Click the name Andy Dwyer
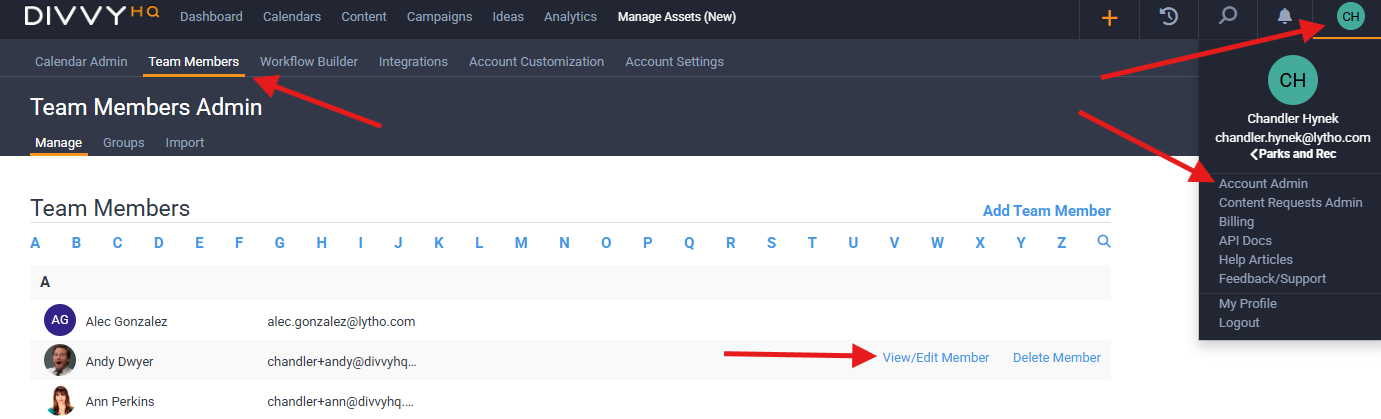The height and width of the screenshot is (419, 1381). click(119, 361)
